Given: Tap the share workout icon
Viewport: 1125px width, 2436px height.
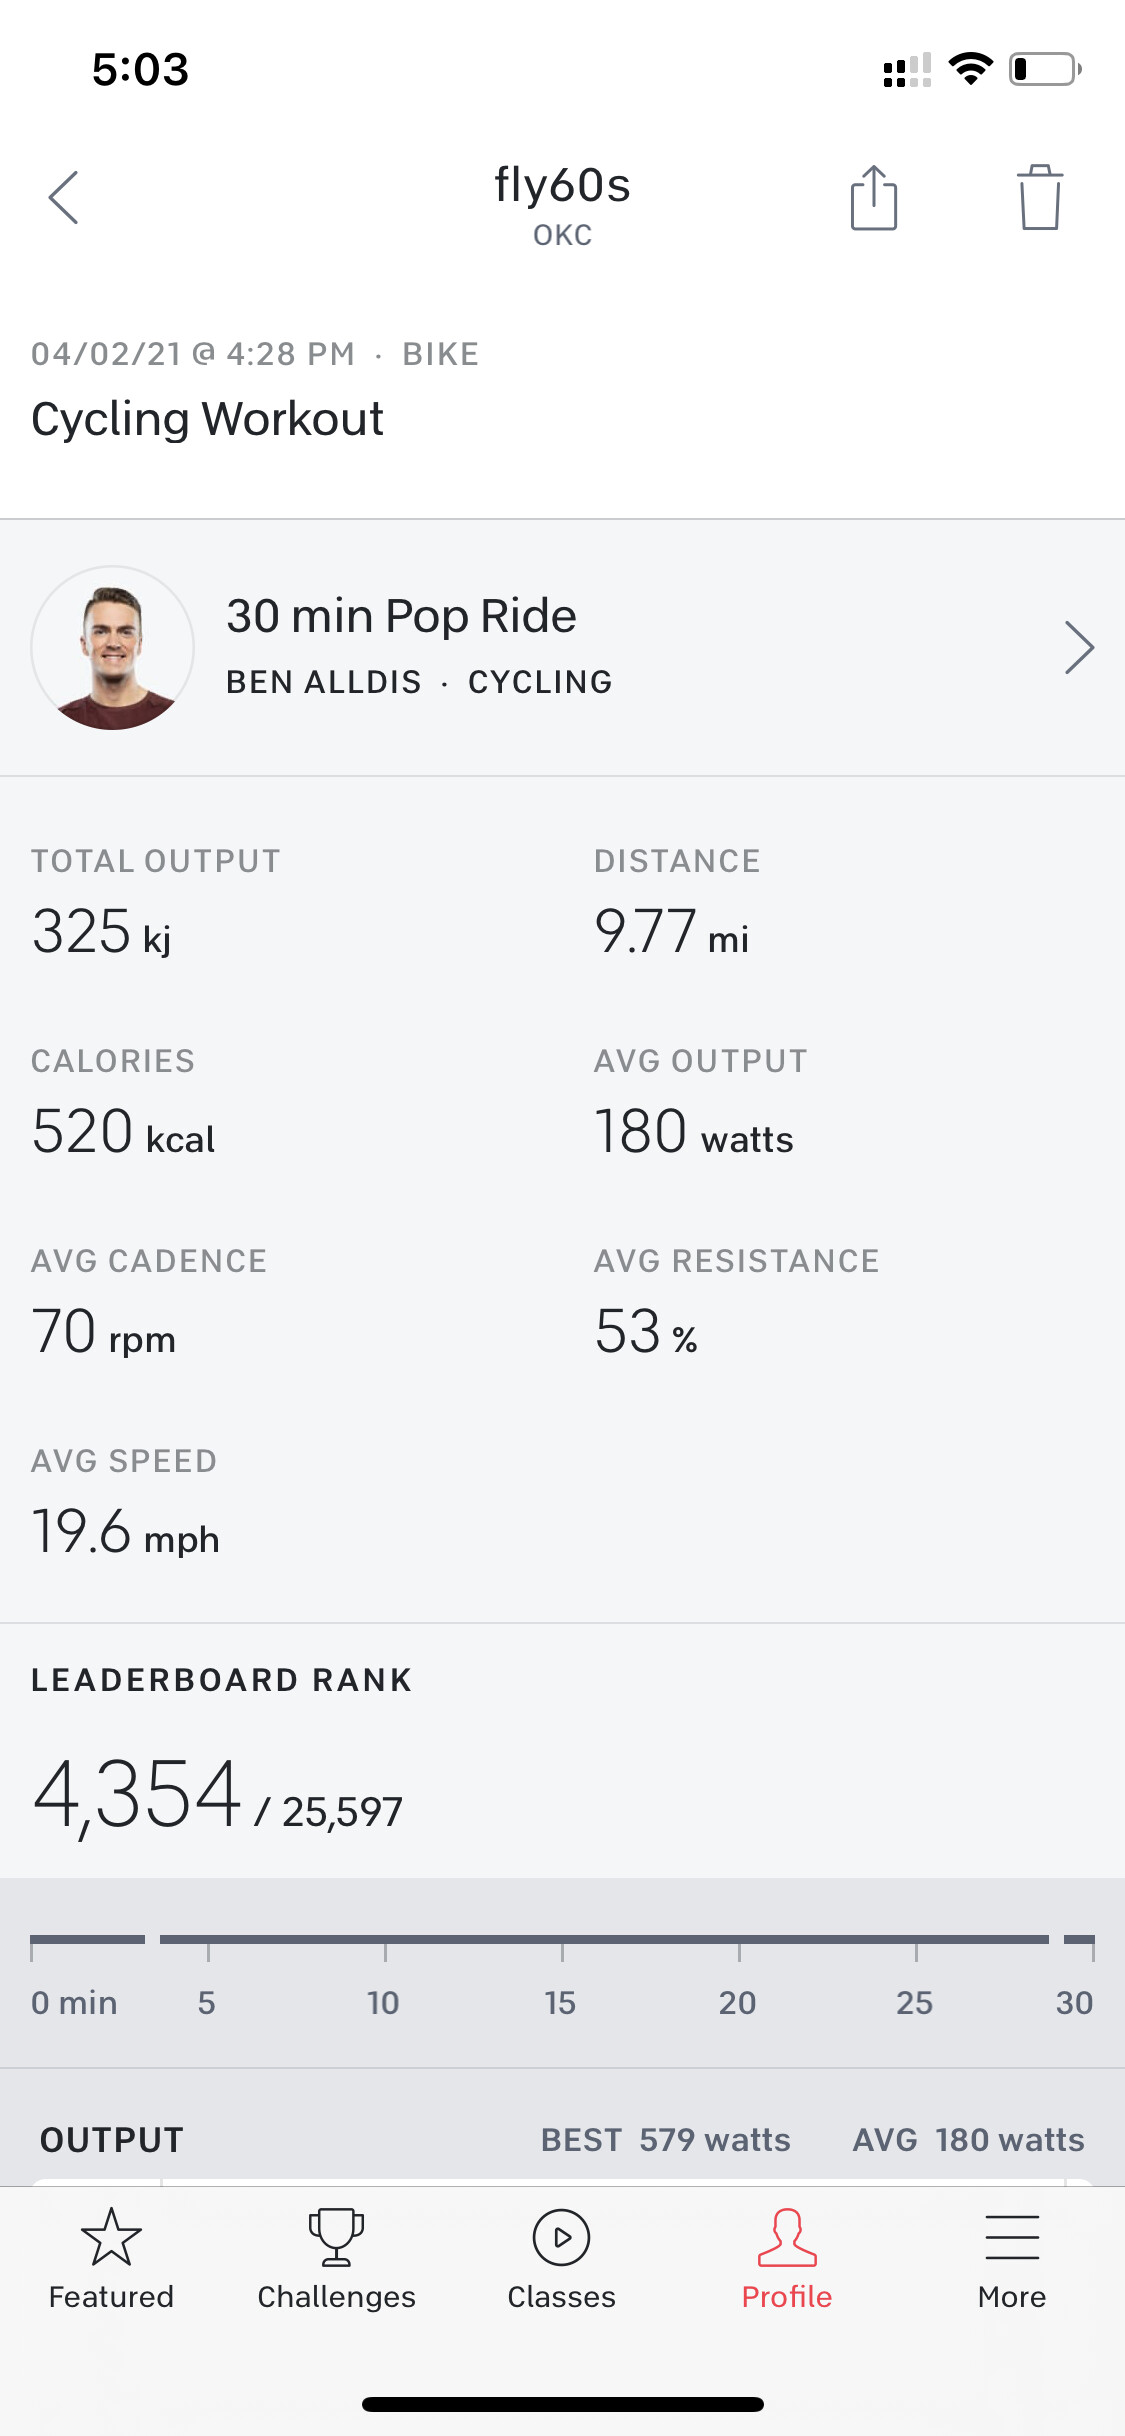Looking at the screenshot, I should (873, 198).
